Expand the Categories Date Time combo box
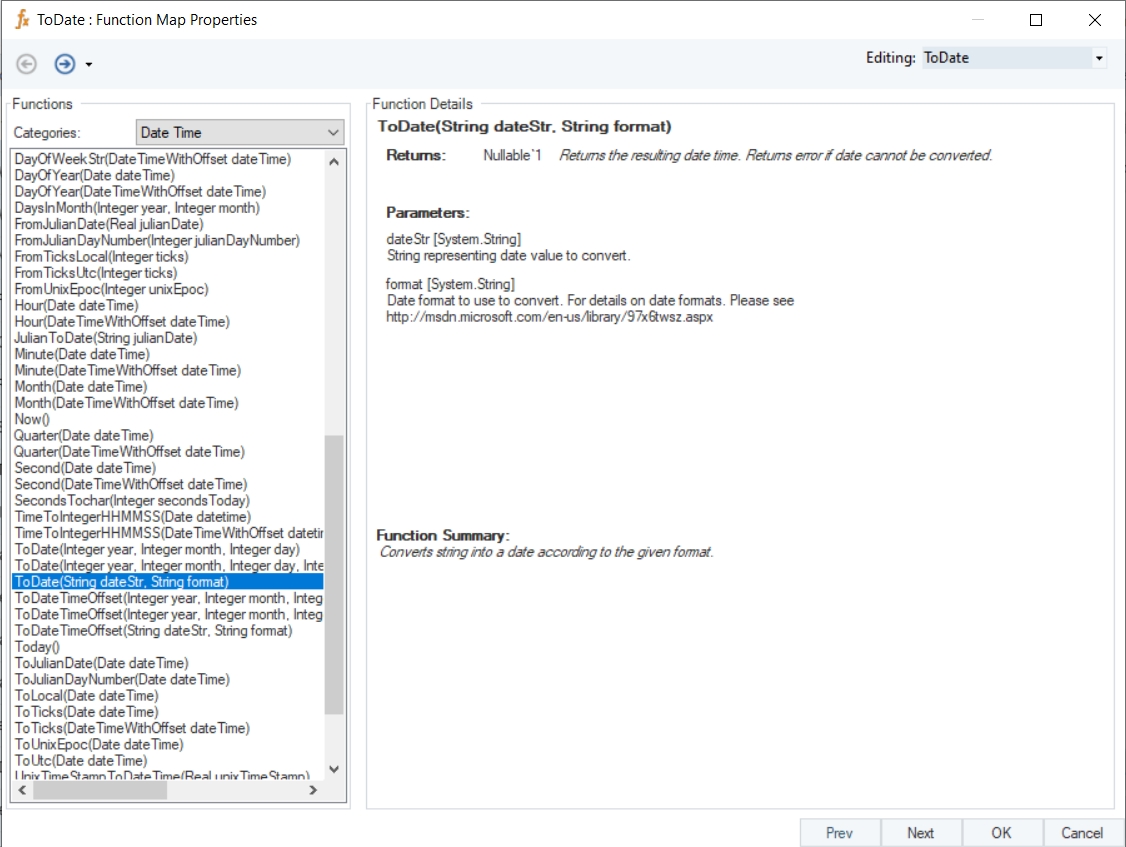This screenshot has height=847, width=1126. pyautogui.click(x=333, y=132)
